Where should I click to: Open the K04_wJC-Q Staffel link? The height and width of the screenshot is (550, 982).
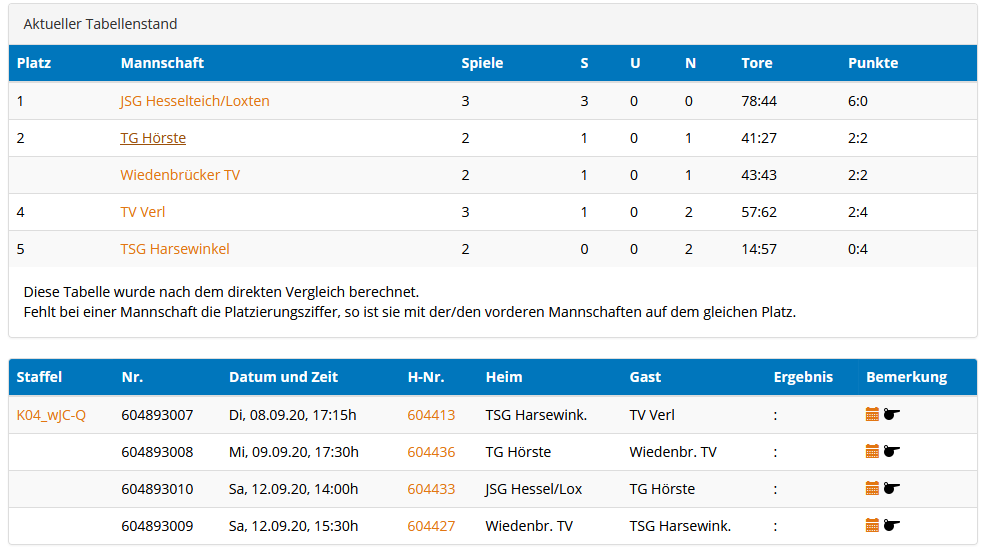51,415
